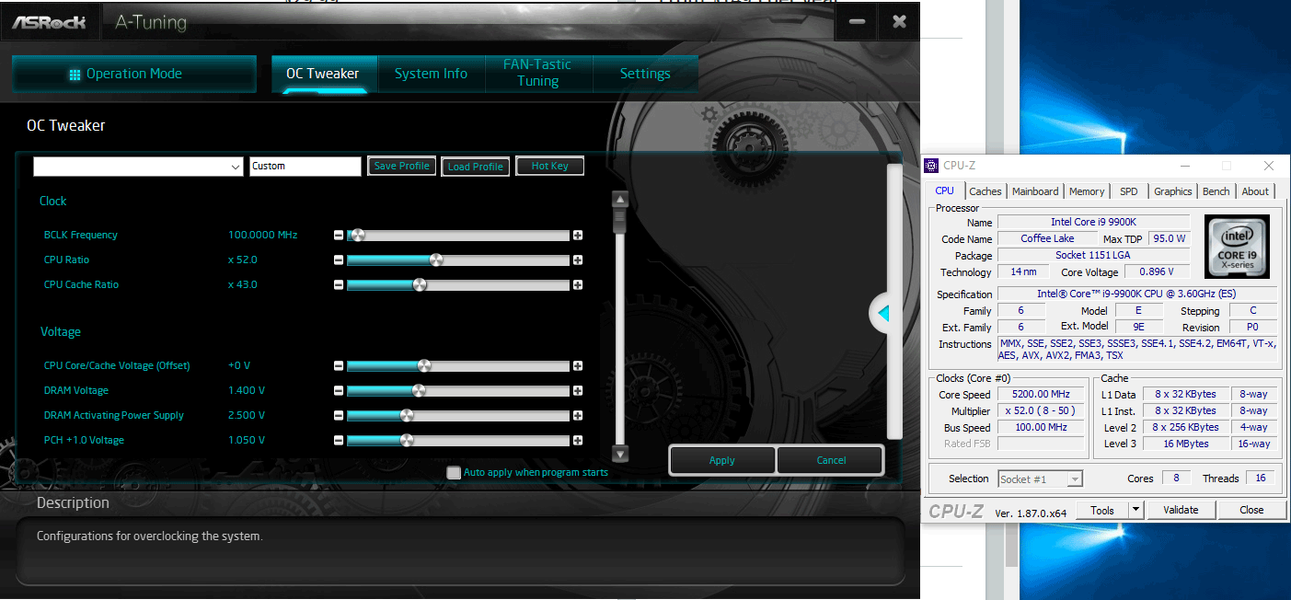
Task: Click the DRAM Voltage slider handle
Action: 419,391
